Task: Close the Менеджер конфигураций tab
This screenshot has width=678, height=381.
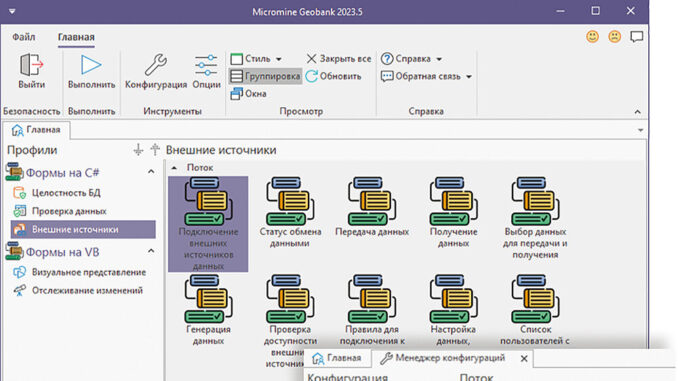Action: (x=524, y=359)
